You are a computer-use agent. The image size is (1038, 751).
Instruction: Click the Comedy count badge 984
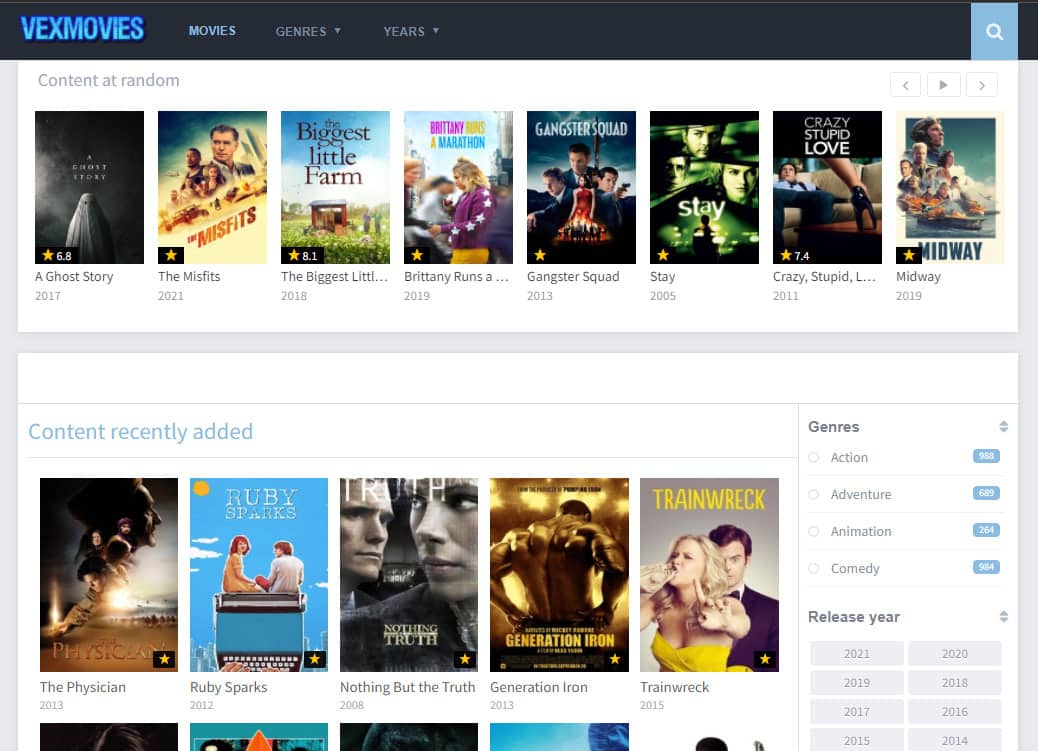coord(986,568)
